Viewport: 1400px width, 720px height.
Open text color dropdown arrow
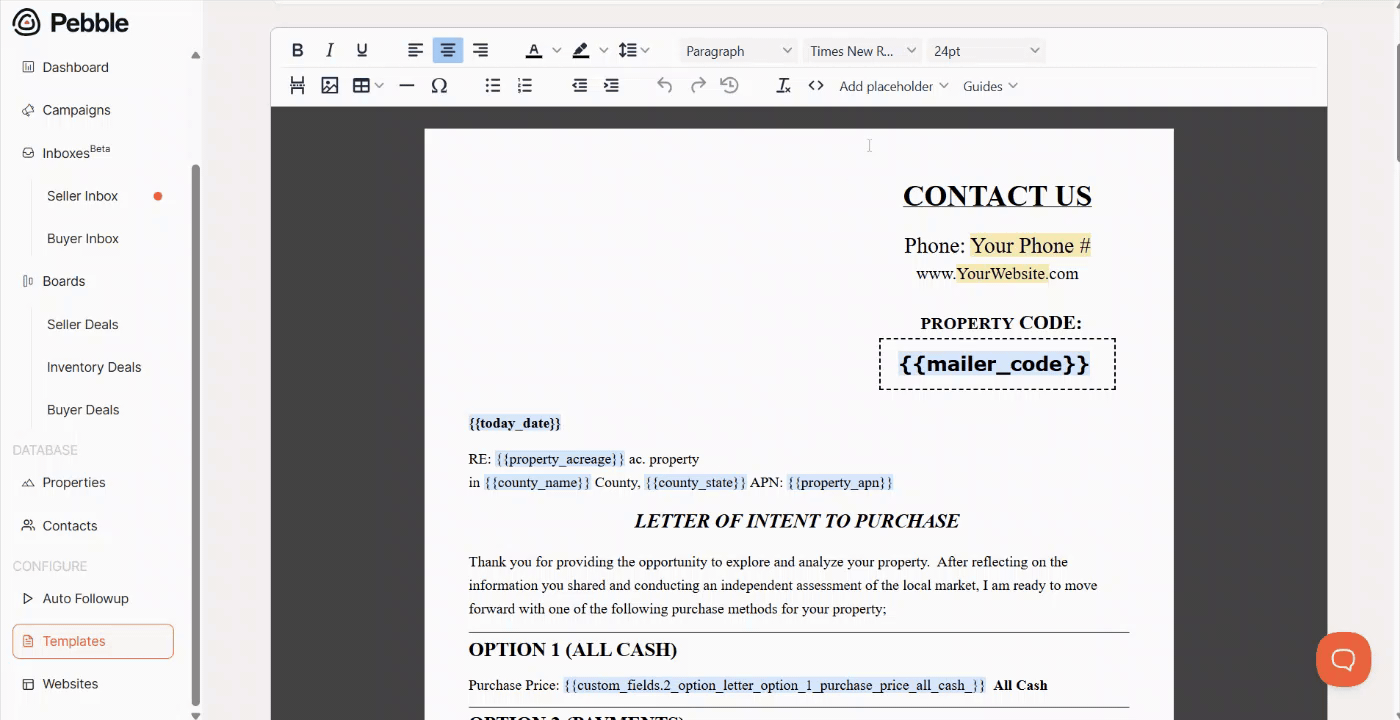[556, 51]
